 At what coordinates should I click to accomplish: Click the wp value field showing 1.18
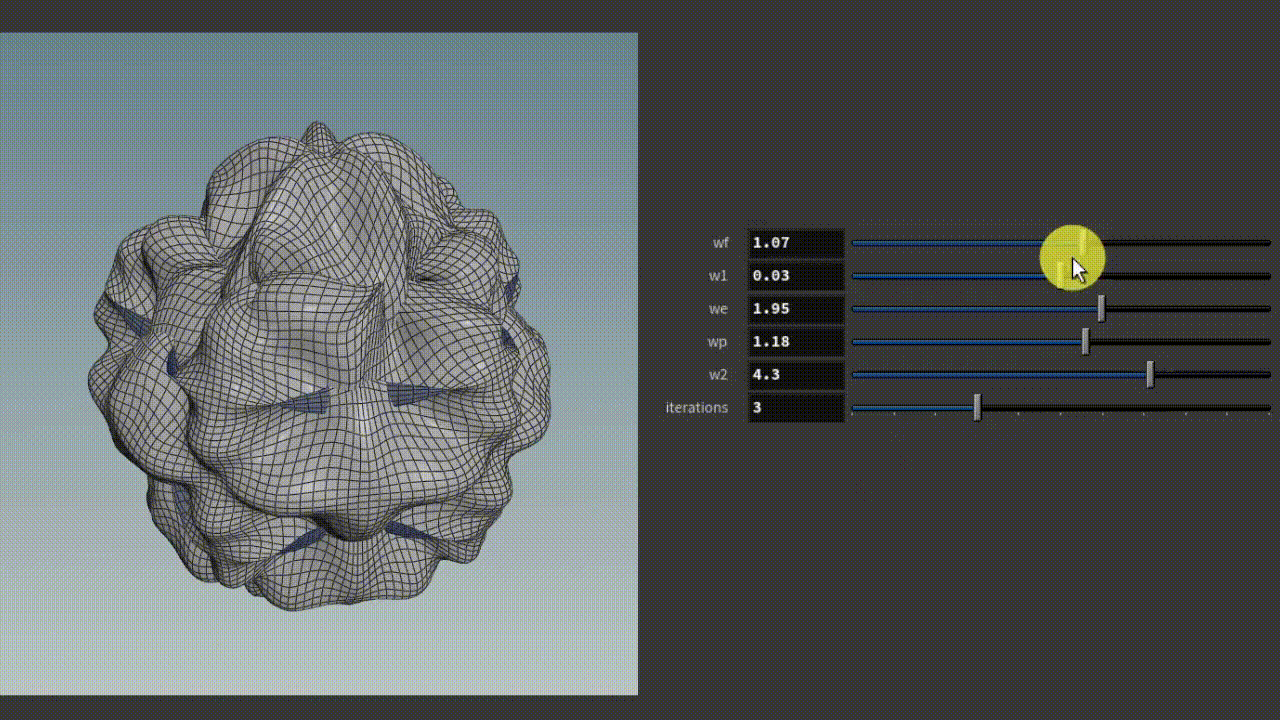pyautogui.click(x=796, y=342)
